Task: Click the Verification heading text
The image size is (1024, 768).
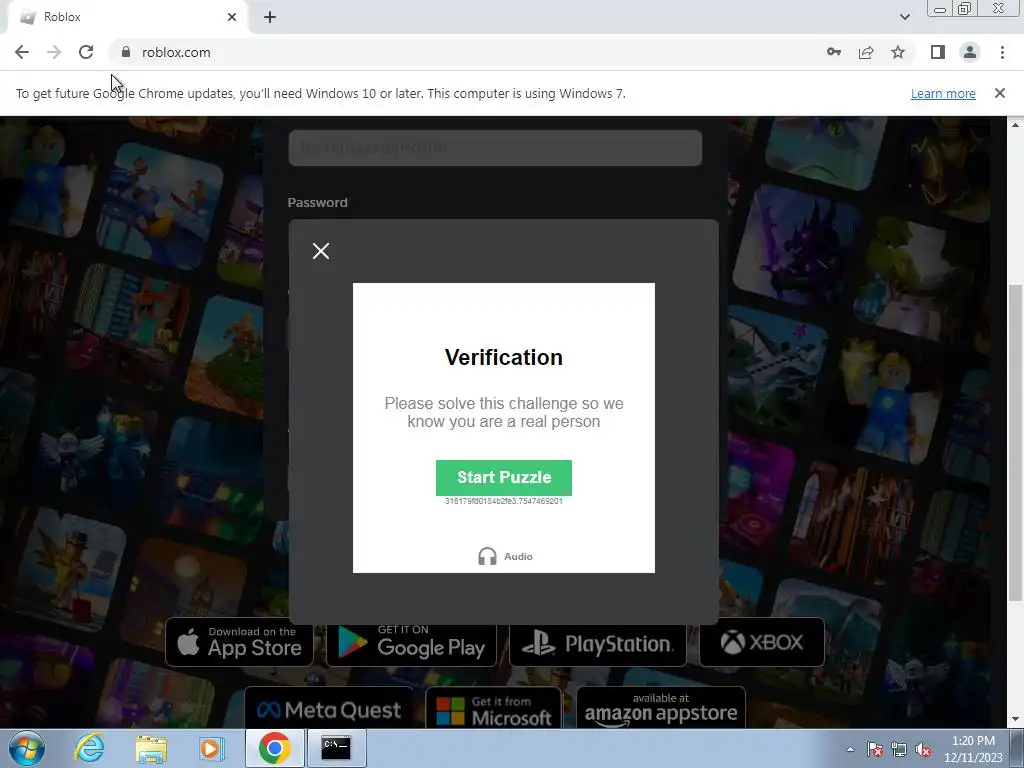Action: pos(504,357)
